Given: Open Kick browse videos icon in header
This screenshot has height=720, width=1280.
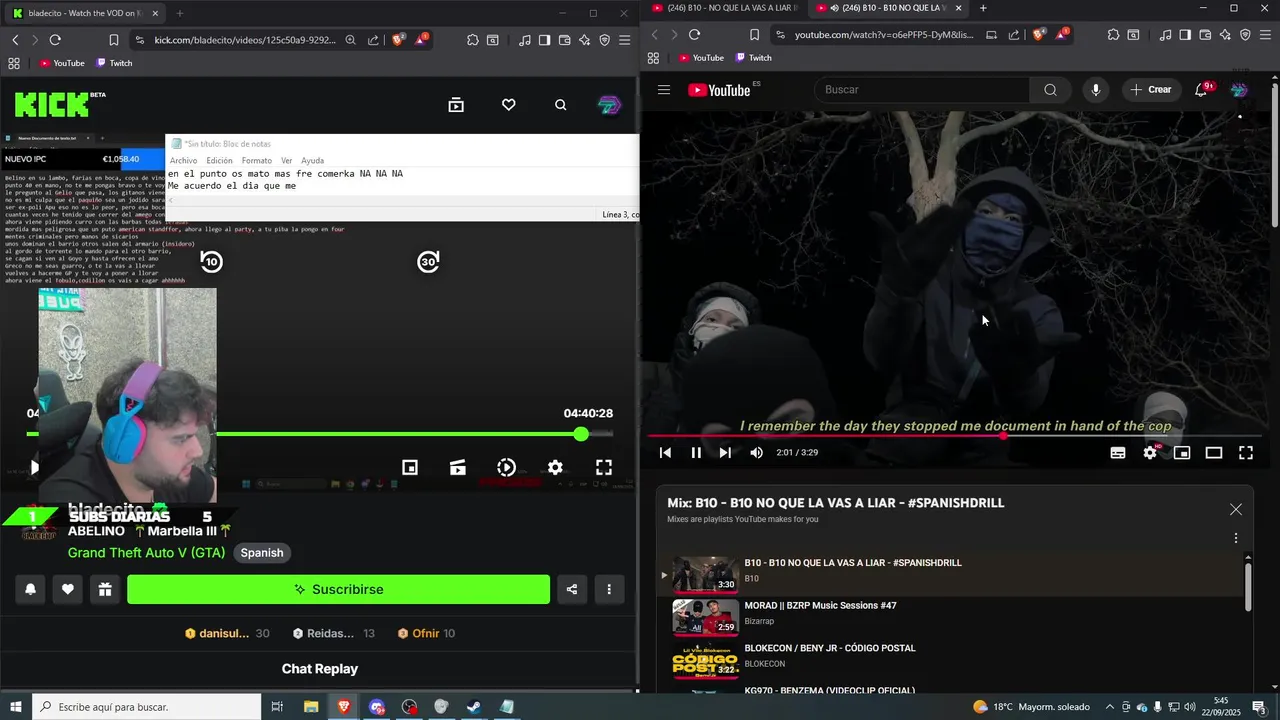Looking at the screenshot, I should point(456,105).
